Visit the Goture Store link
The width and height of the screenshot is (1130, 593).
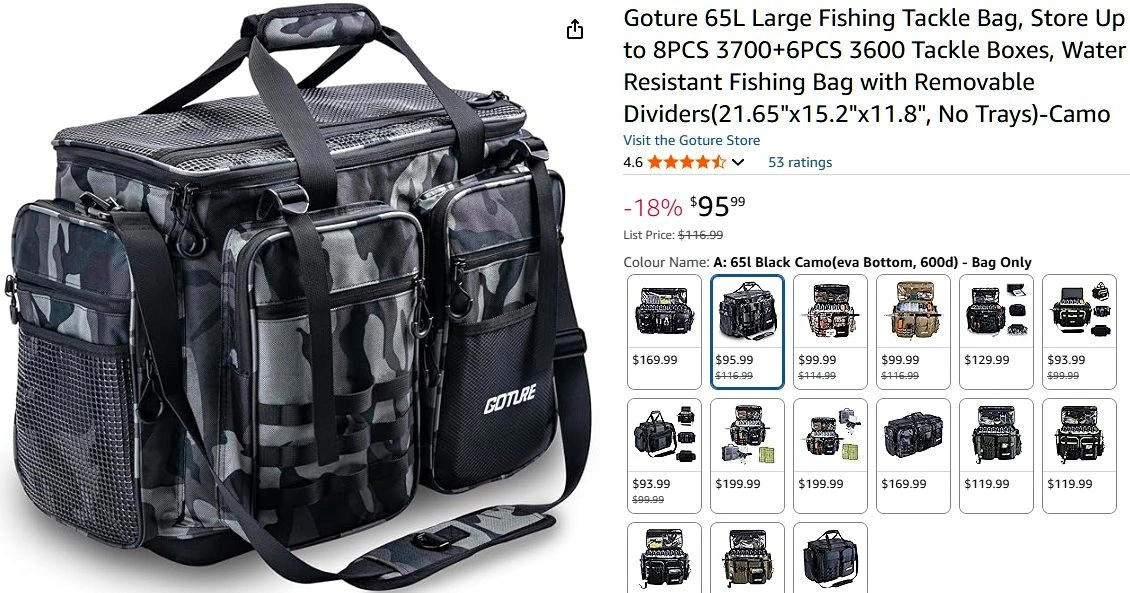(x=691, y=140)
